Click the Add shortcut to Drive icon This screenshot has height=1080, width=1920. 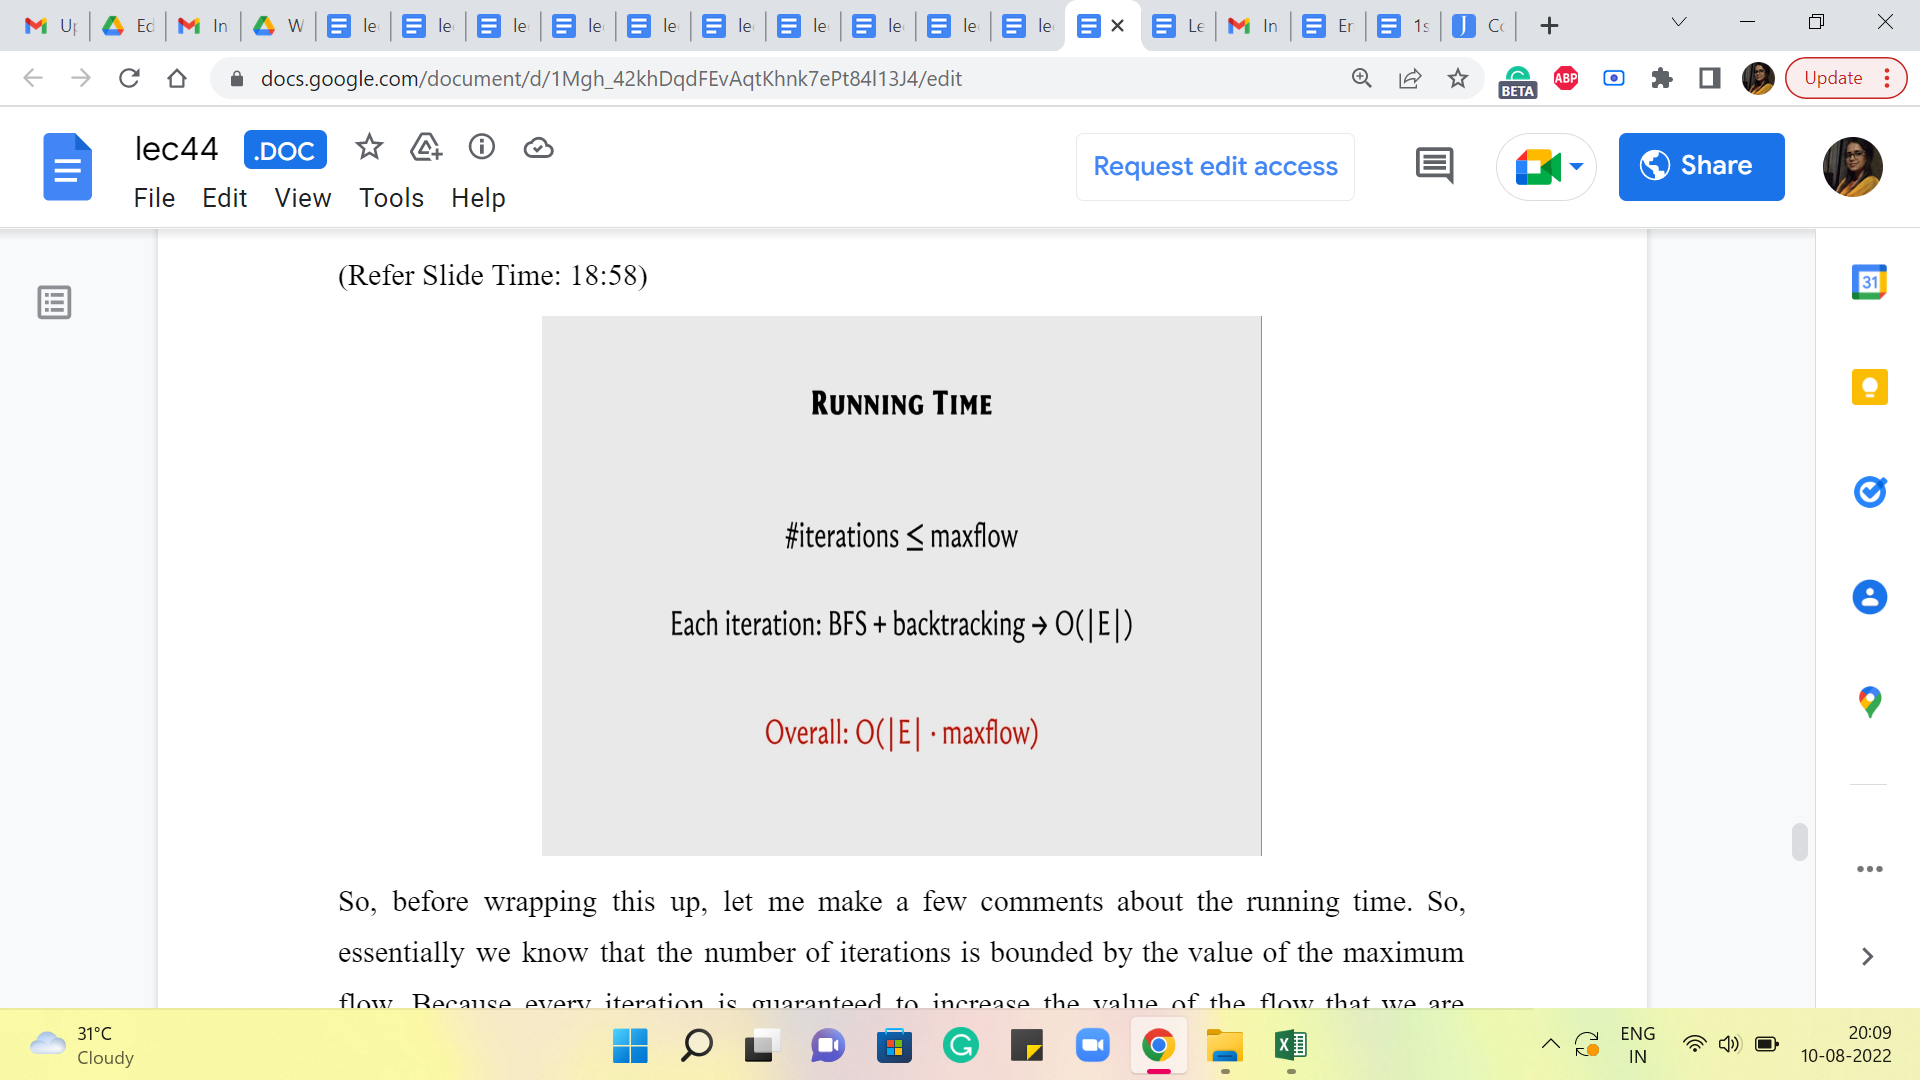click(x=426, y=148)
